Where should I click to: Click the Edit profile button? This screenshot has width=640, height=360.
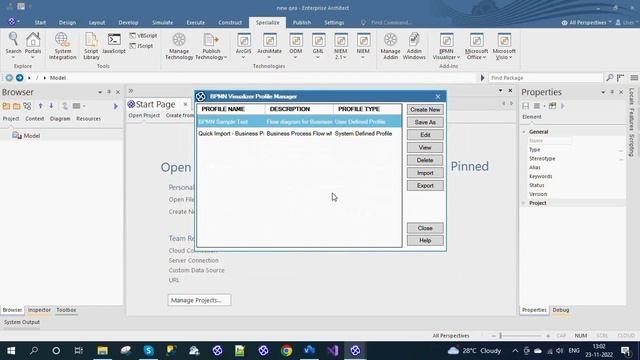(x=425, y=135)
